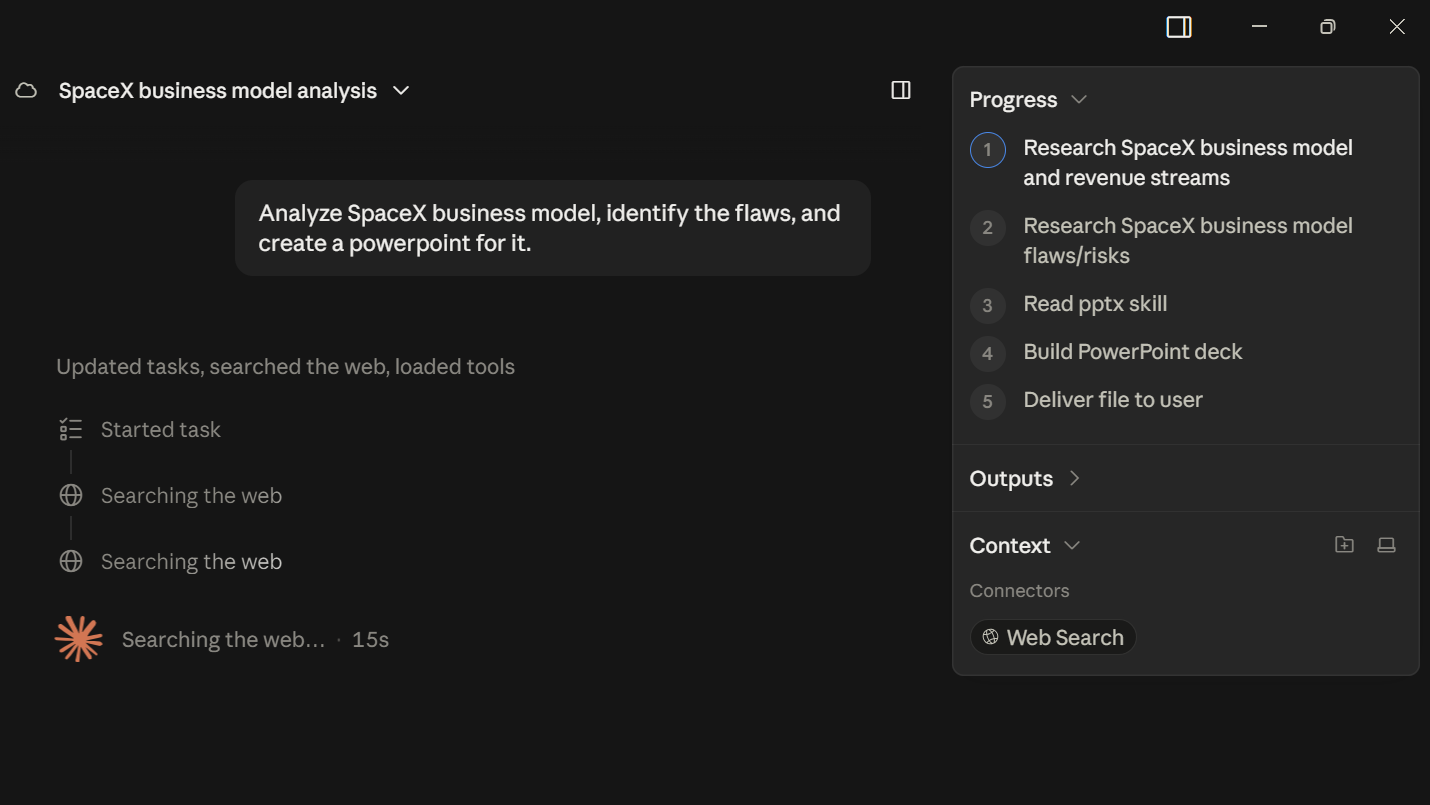Click the laptop icon in the Context header
The width and height of the screenshot is (1430, 805).
[1386, 545]
